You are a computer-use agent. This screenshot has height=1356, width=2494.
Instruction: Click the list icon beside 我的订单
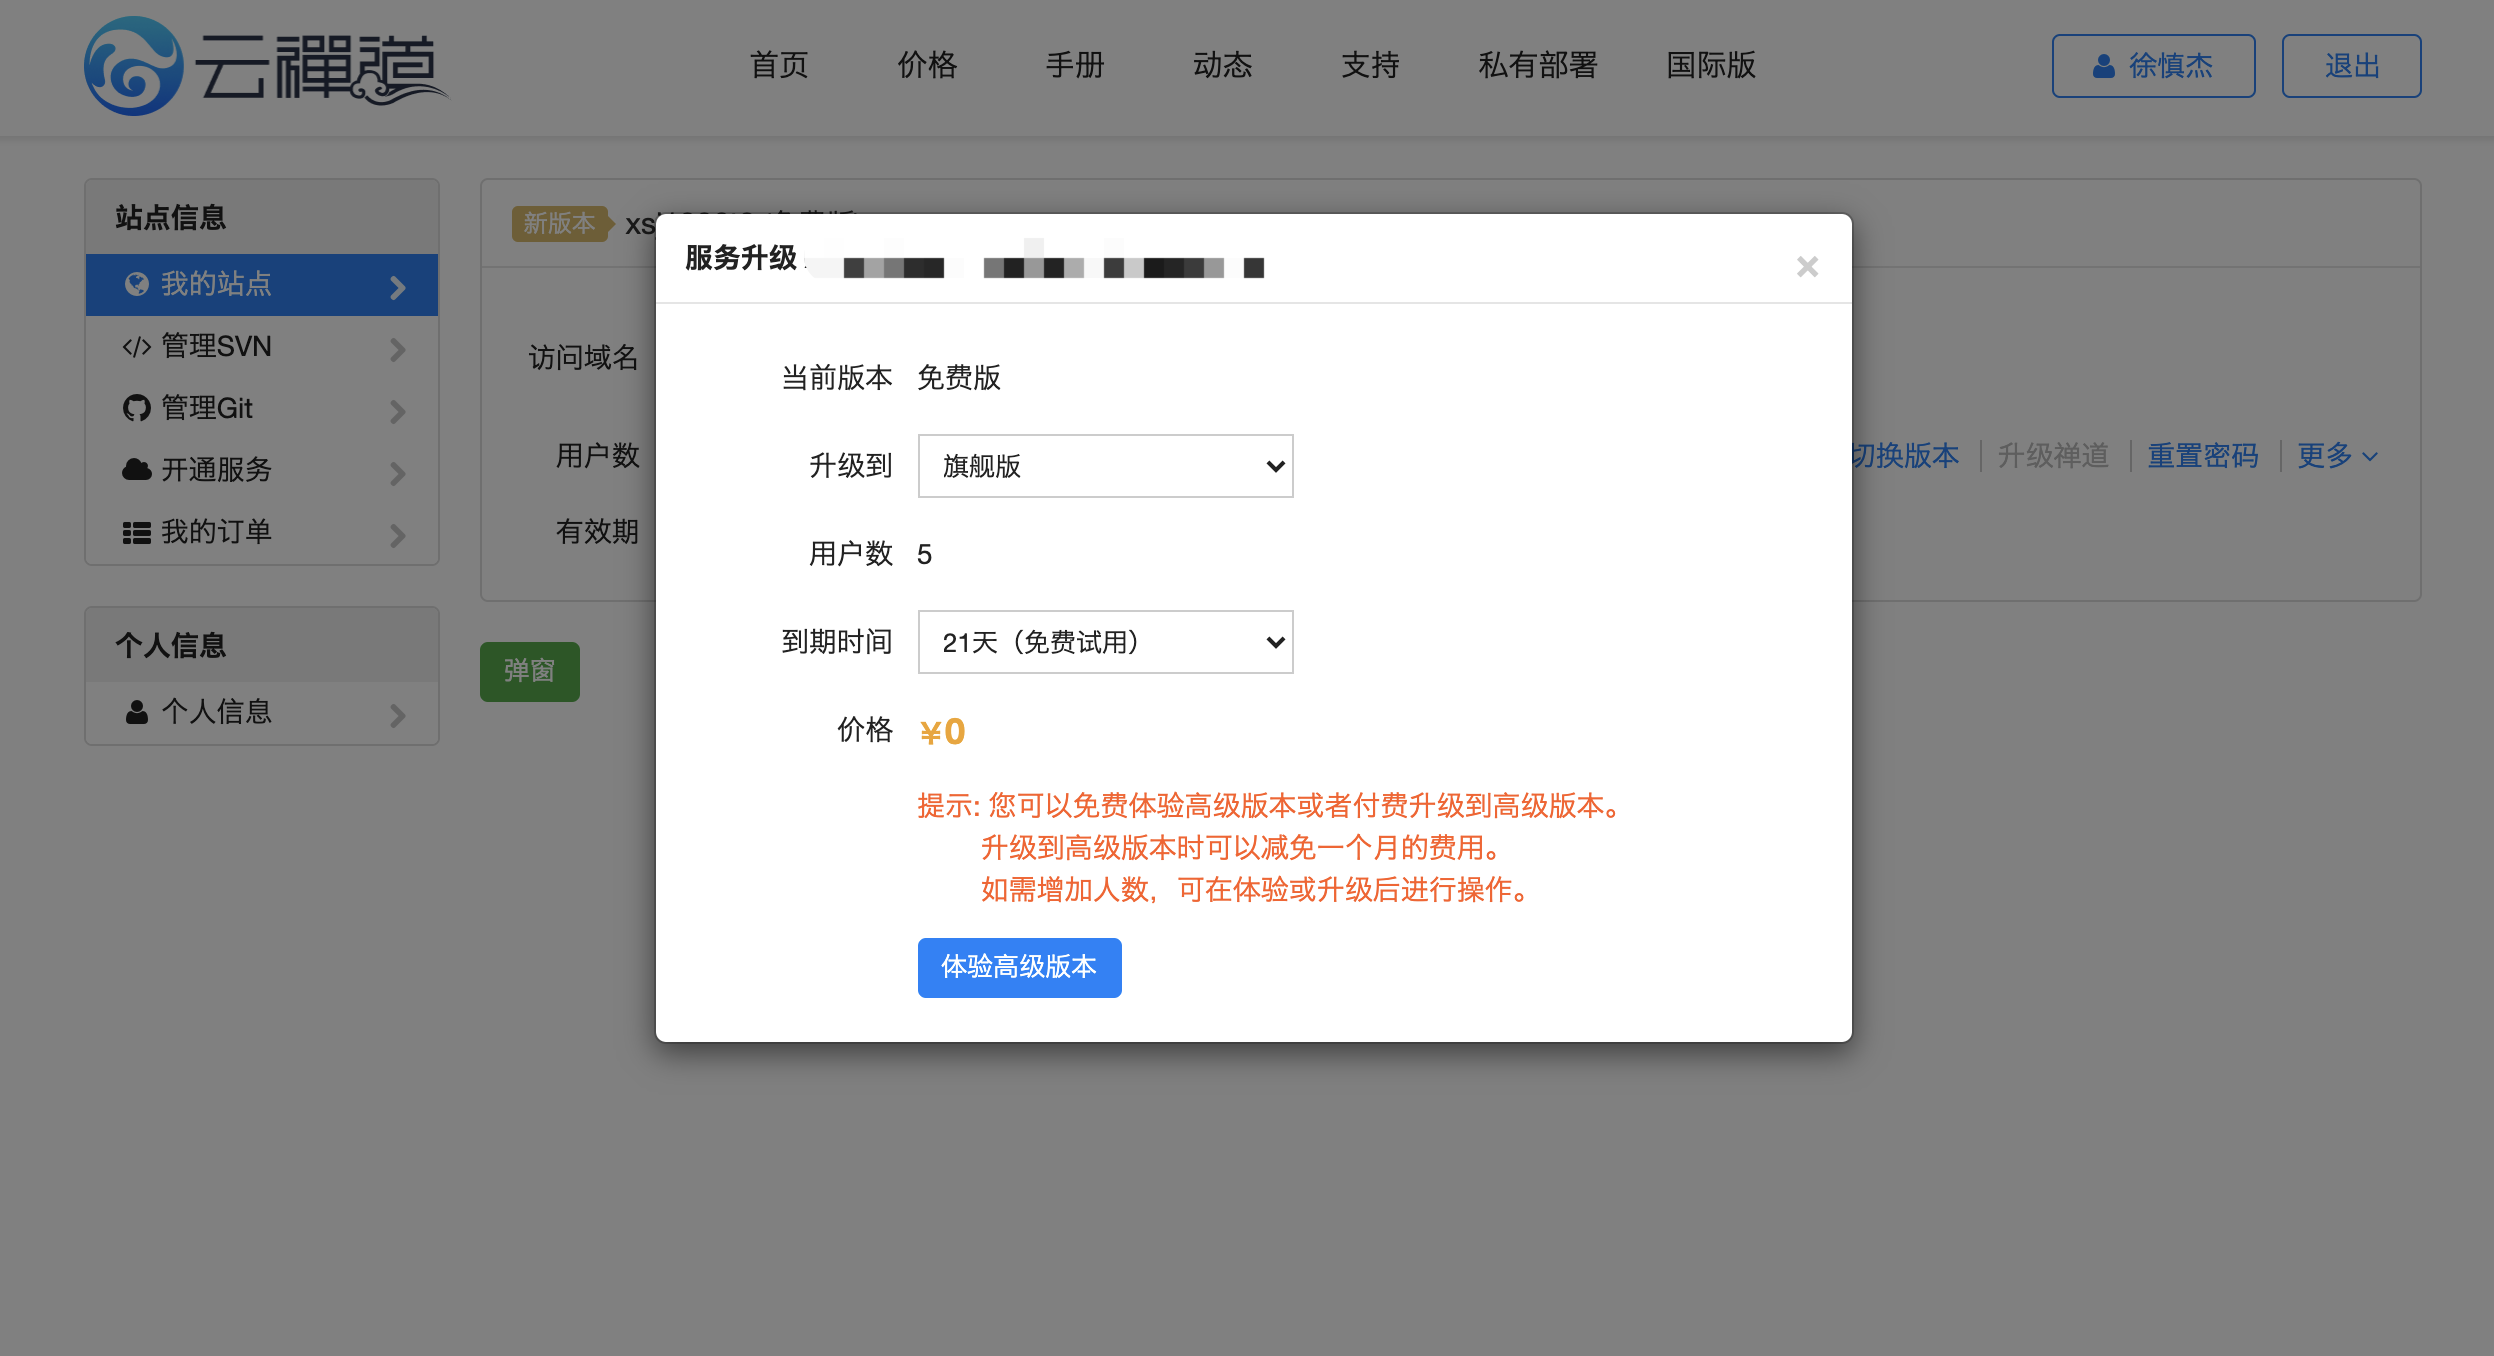coord(137,533)
